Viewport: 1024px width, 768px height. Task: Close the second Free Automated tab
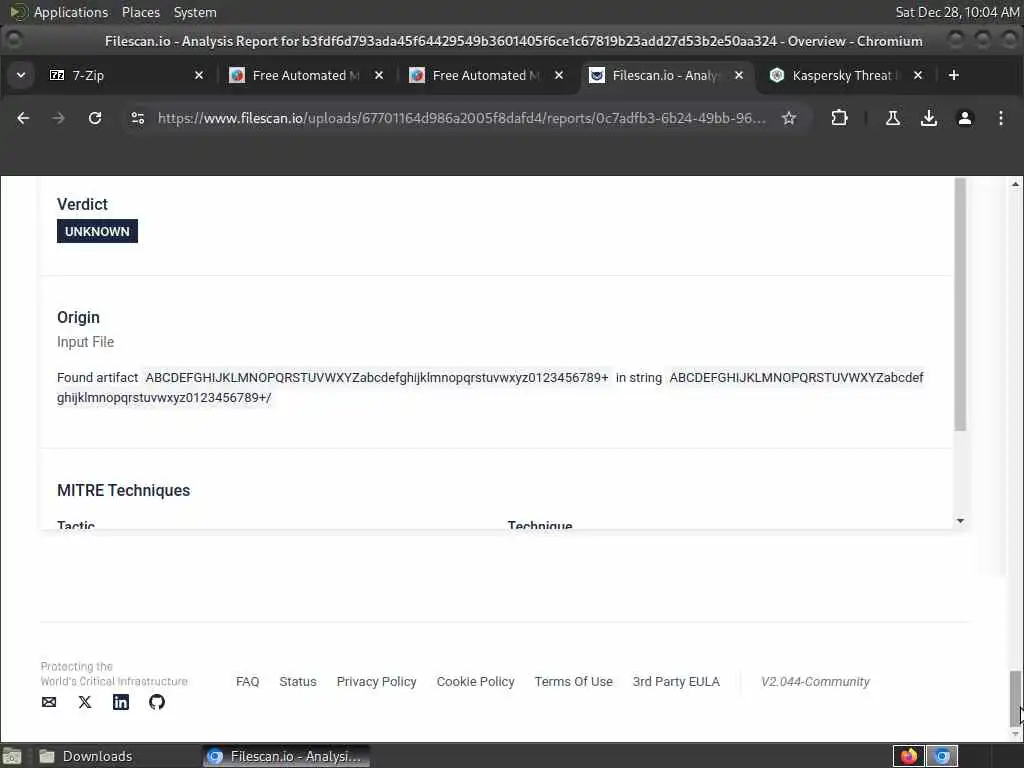(x=559, y=76)
